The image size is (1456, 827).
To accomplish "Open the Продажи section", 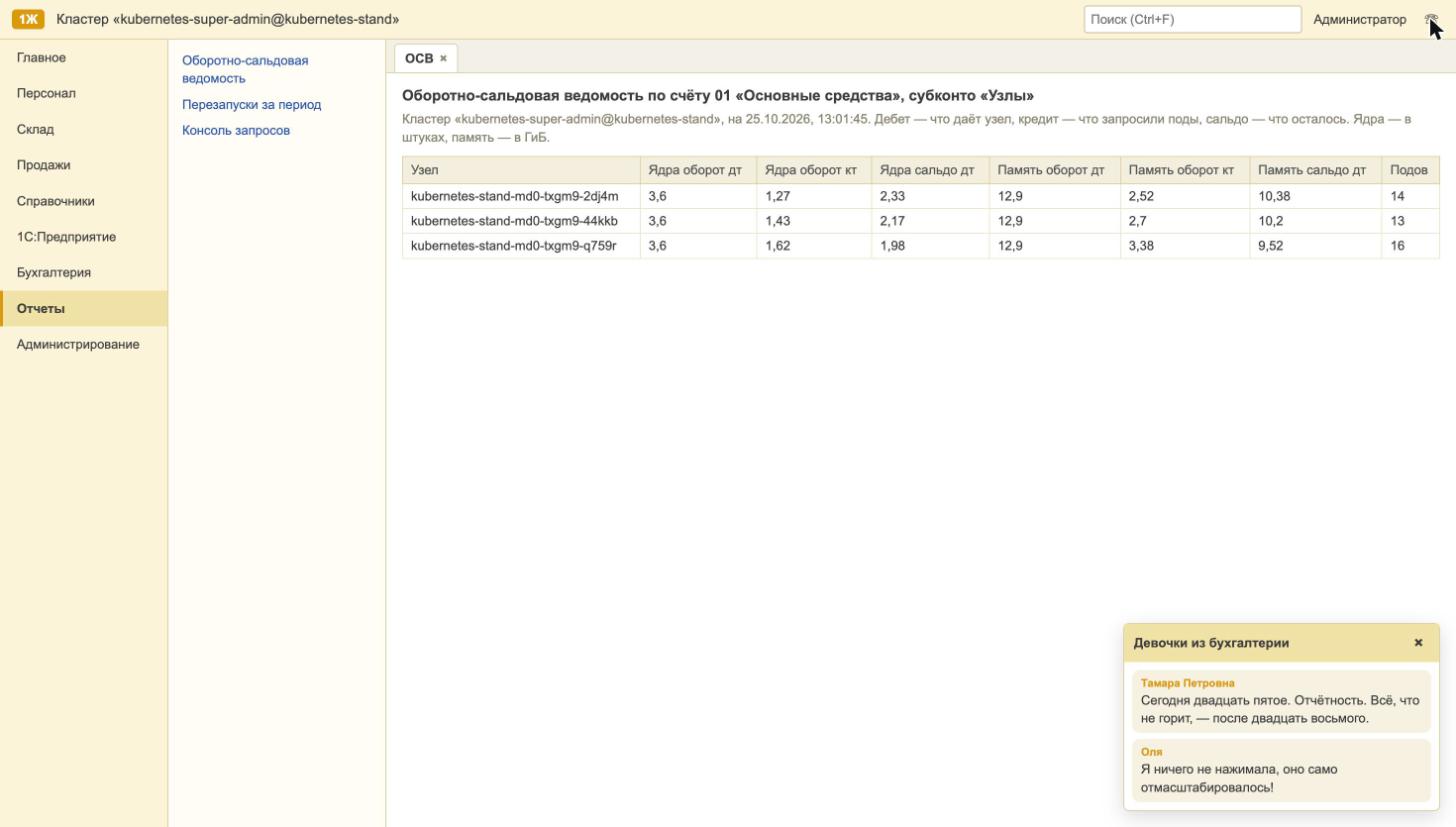I will (84, 165).
